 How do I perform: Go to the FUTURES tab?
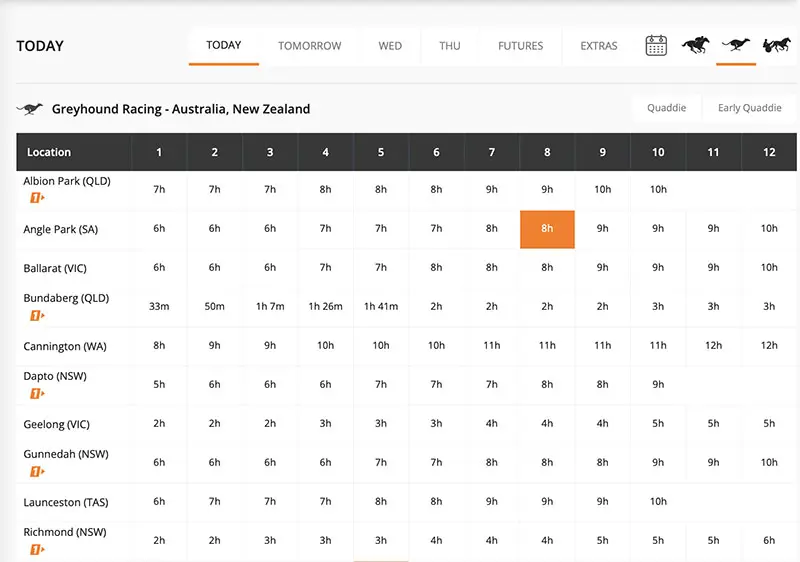[x=520, y=46]
